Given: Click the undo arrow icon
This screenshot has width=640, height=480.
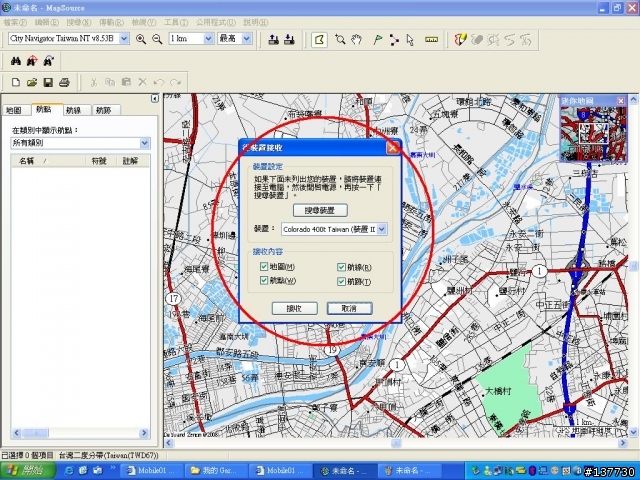Looking at the screenshot, I should [x=159, y=82].
